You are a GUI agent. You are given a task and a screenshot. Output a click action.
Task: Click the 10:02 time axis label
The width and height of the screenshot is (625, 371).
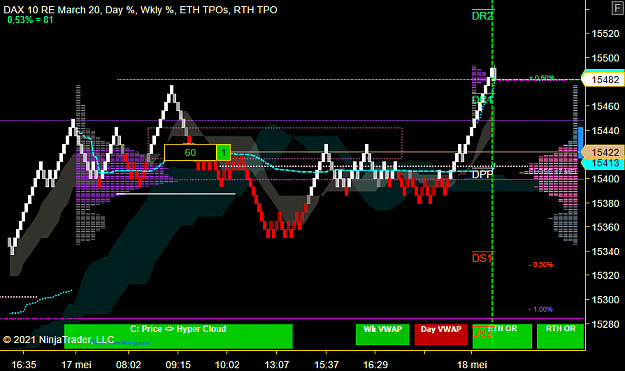click(227, 365)
